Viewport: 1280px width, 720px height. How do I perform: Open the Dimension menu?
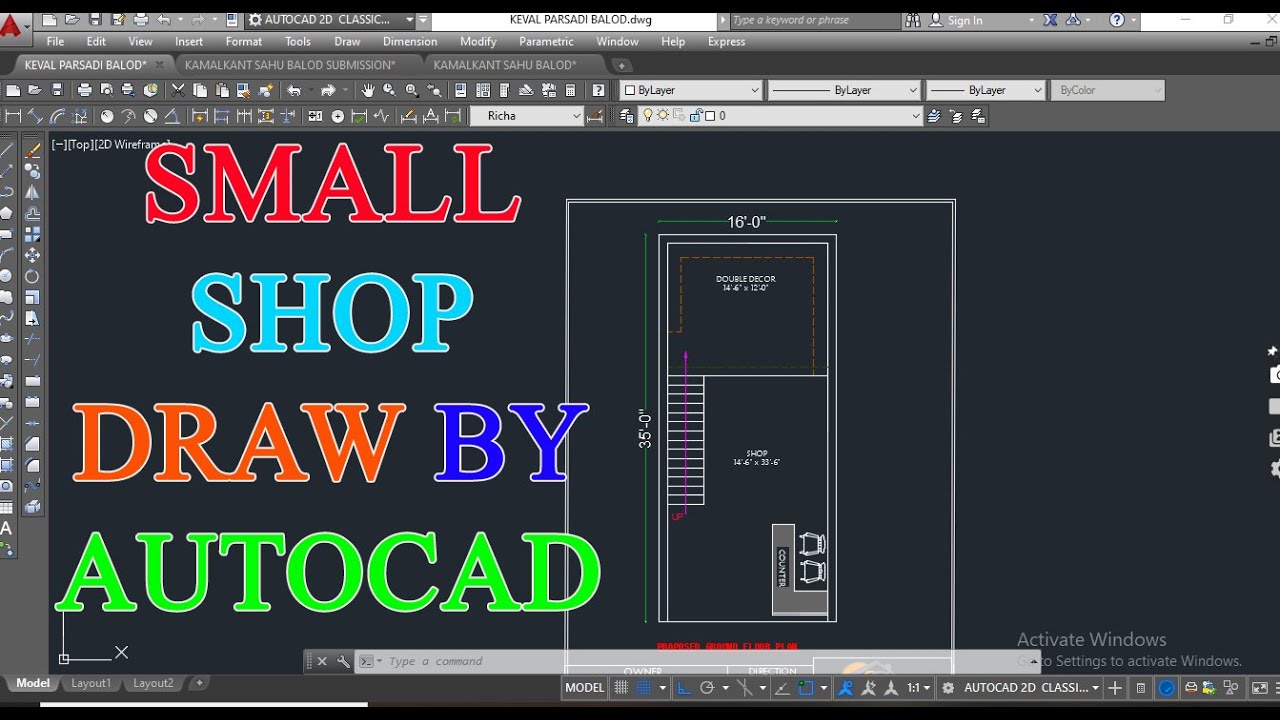(x=410, y=41)
